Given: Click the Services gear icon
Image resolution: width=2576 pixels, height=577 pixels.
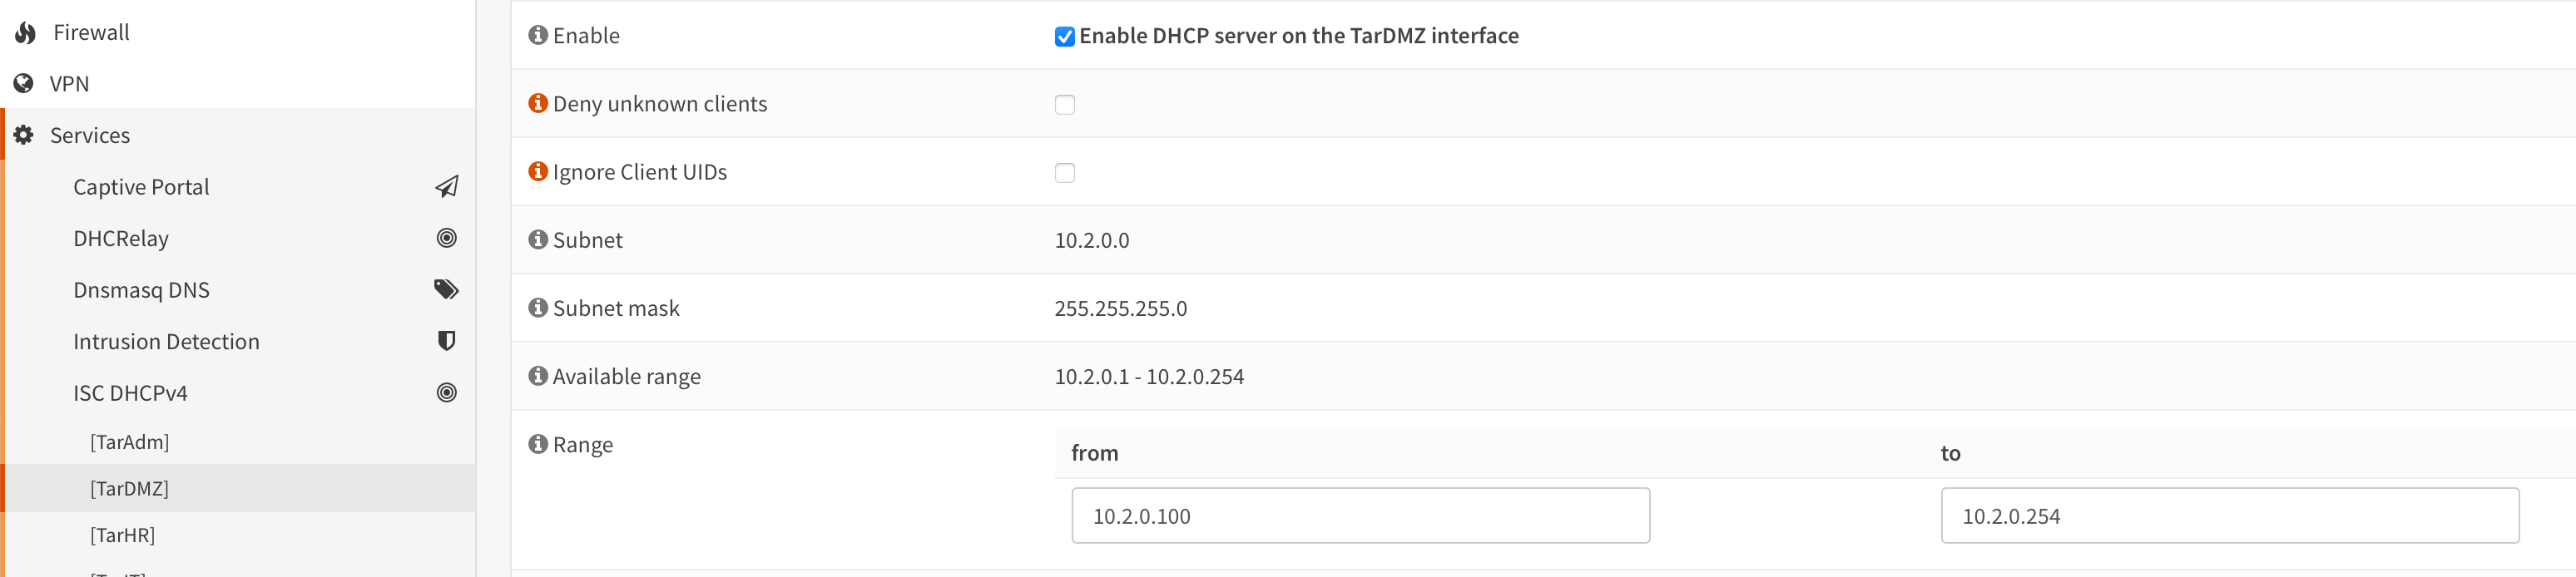Looking at the screenshot, I should coord(24,135).
